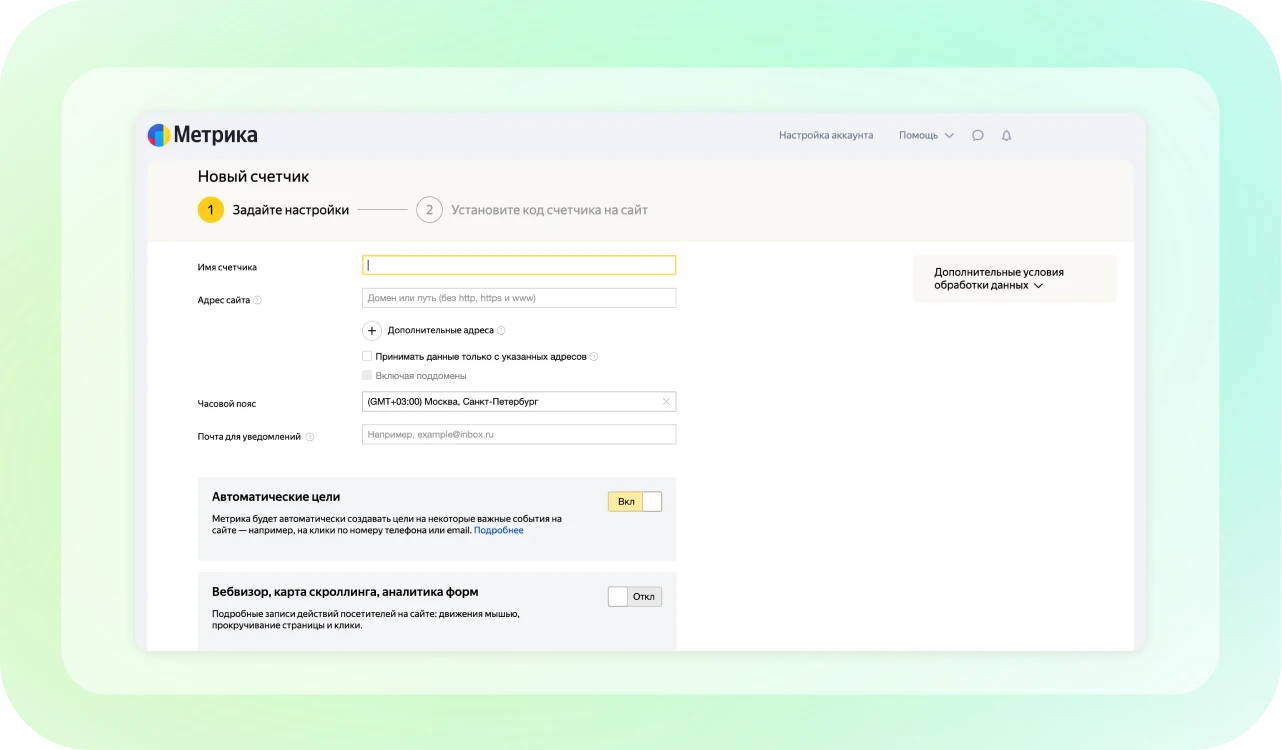
Task: Clear the timezone field with the X icon
Action: (x=666, y=402)
